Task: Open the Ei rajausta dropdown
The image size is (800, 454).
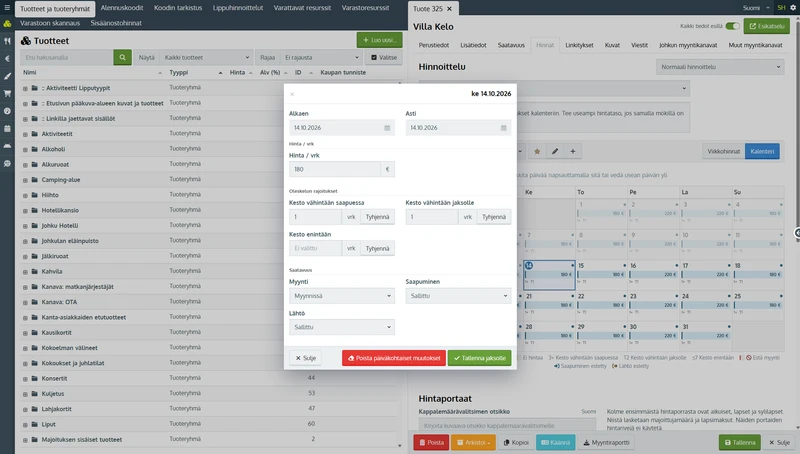Action: point(321,57)
